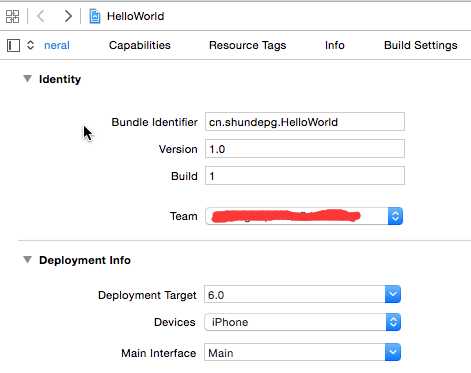Viewport: 471px width, 373px height.
Task: Collapse the Deployment Info section triangle
Action: pos(28,260)
